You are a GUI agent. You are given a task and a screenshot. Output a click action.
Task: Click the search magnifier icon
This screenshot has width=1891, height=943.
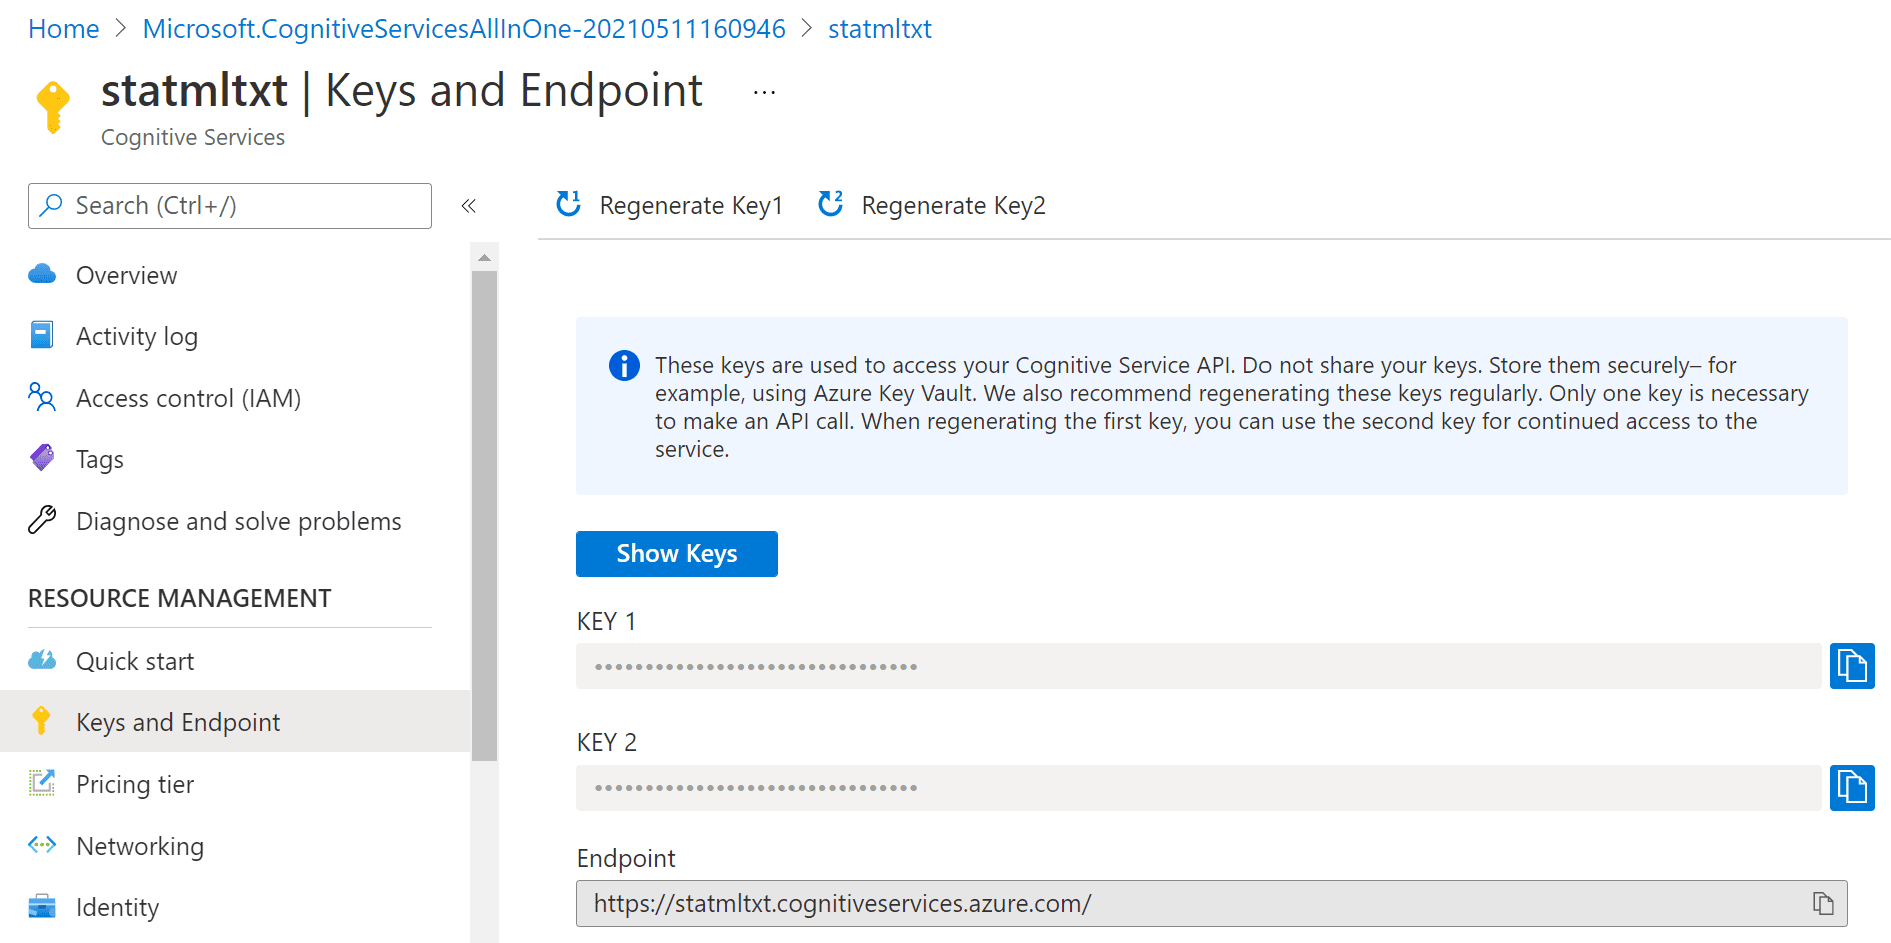pos(51,205)
